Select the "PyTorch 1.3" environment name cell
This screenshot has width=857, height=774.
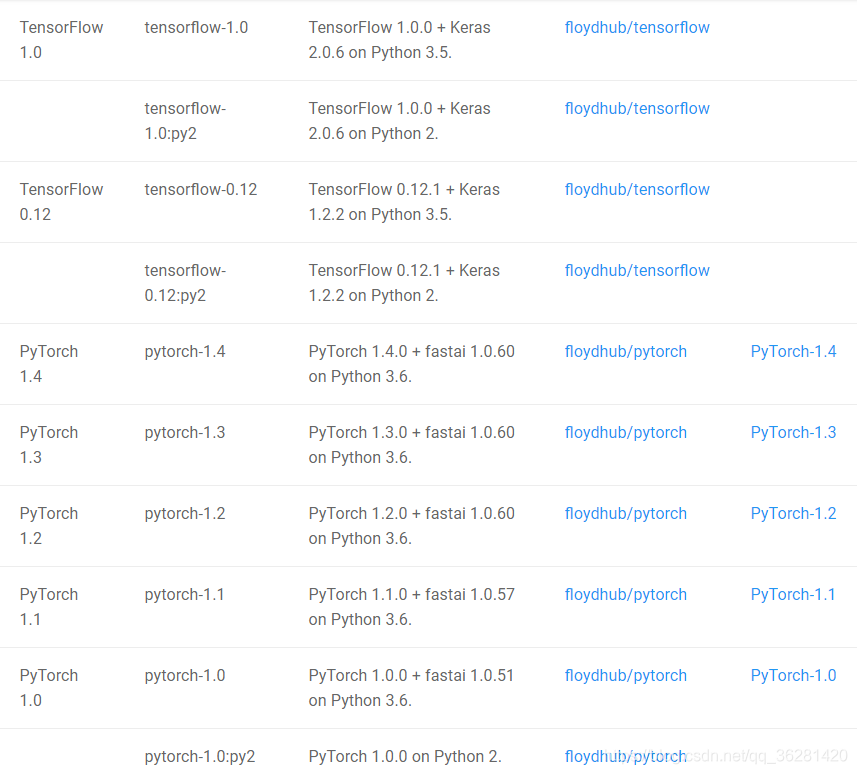[49, 444]
